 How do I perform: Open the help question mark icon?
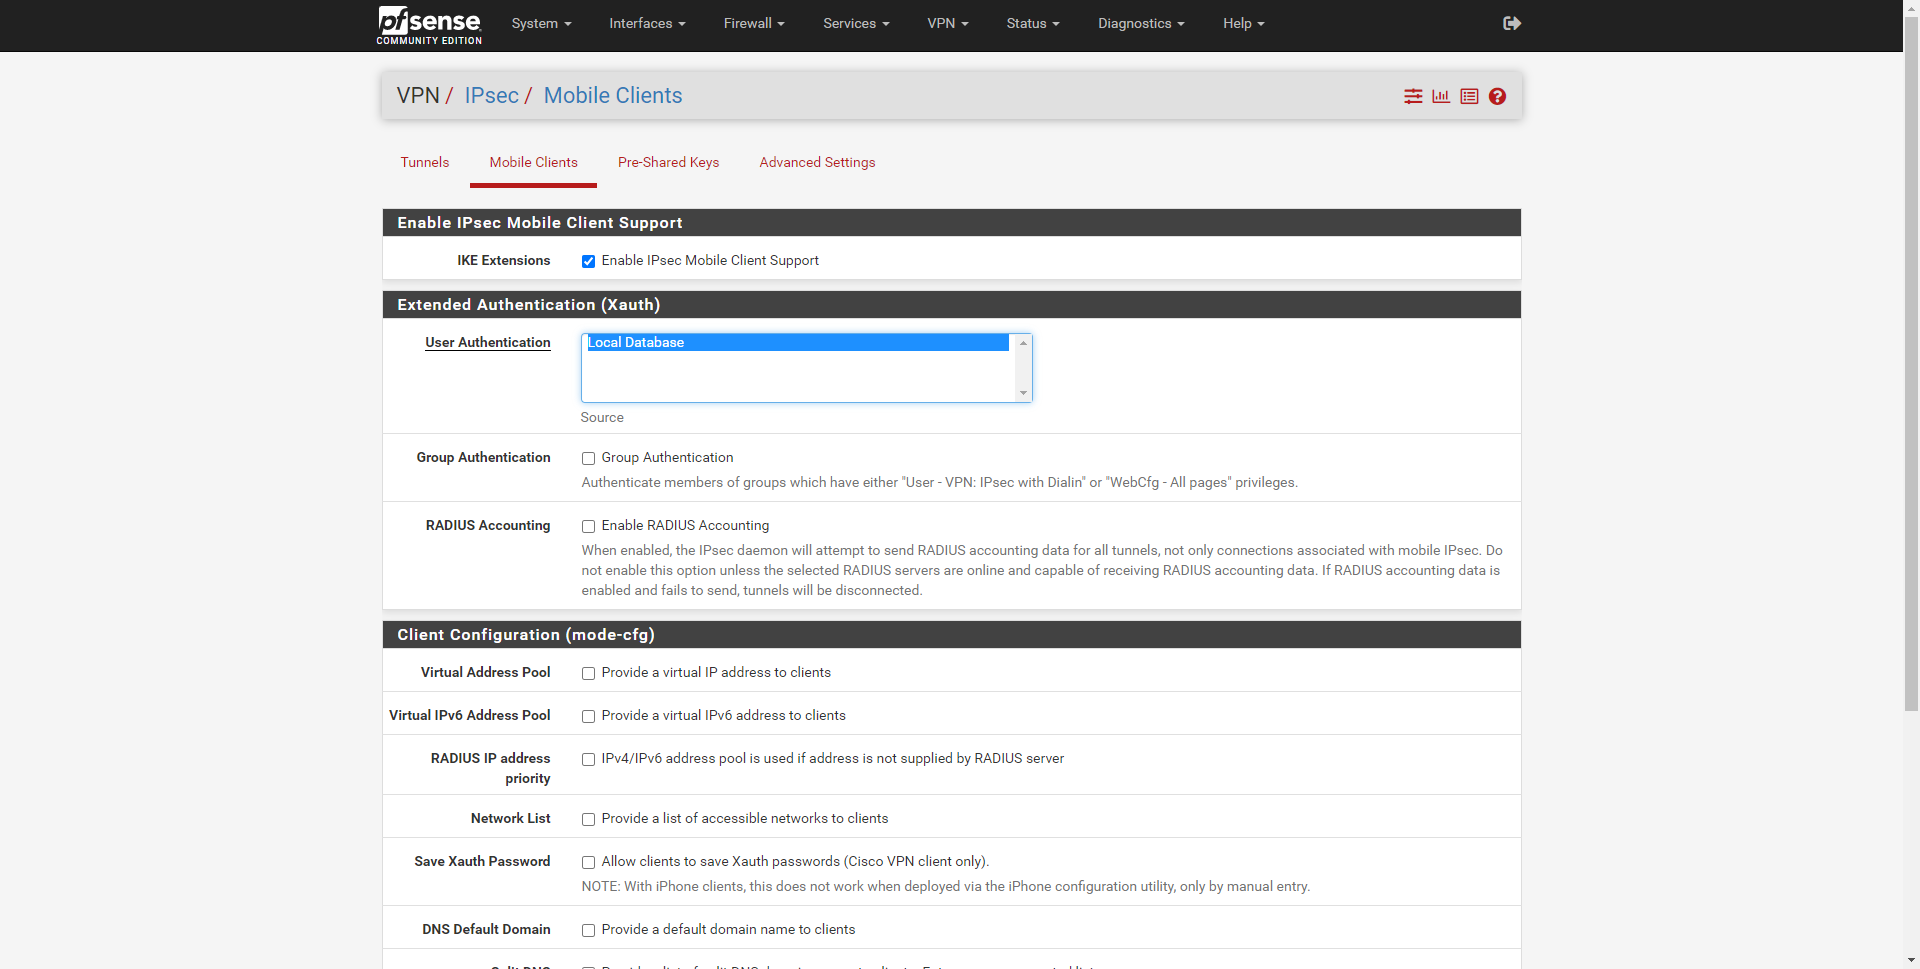(x=1497, y=96)
